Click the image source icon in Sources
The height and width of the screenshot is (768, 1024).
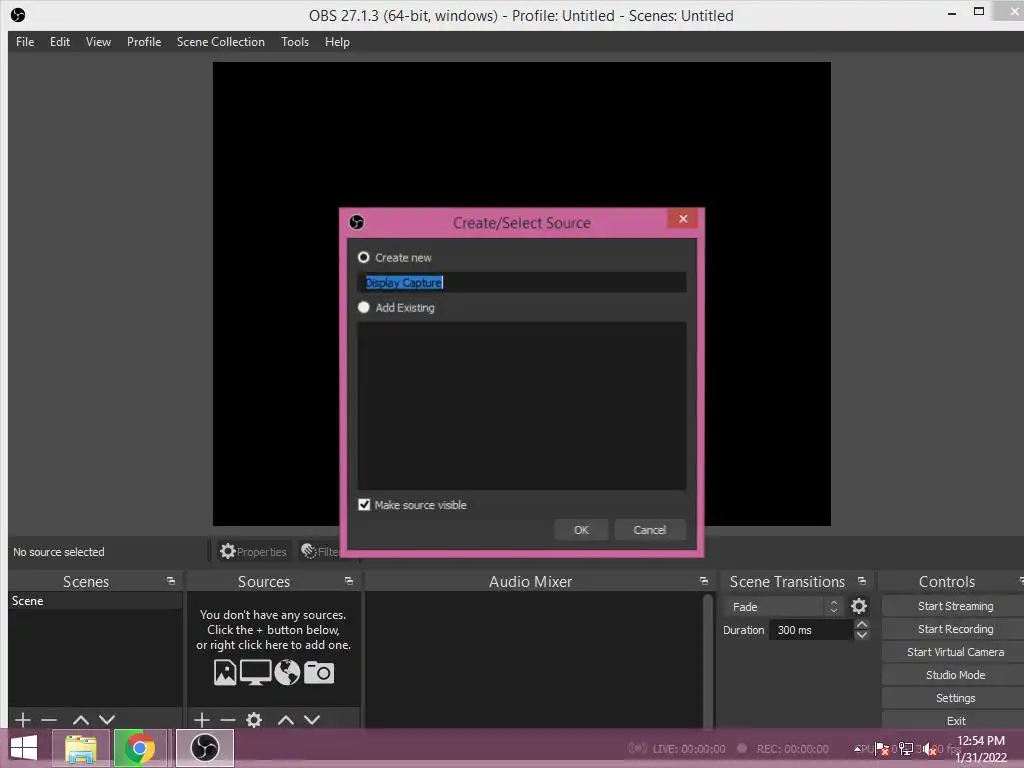click(225, 673)
